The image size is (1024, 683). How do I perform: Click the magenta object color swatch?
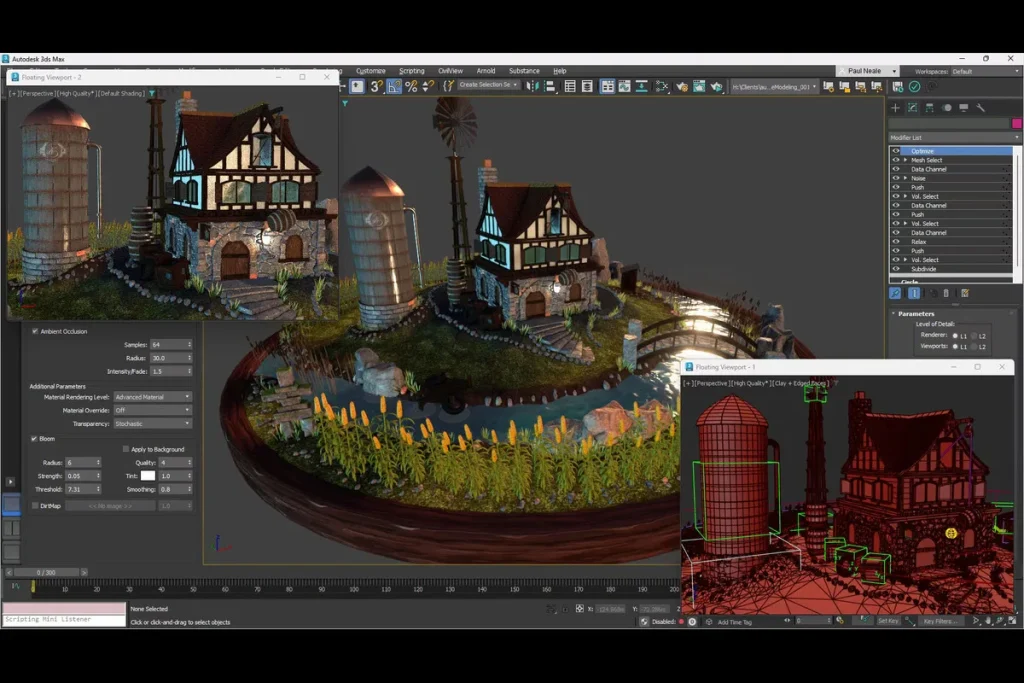click(x=1016, y=123)
